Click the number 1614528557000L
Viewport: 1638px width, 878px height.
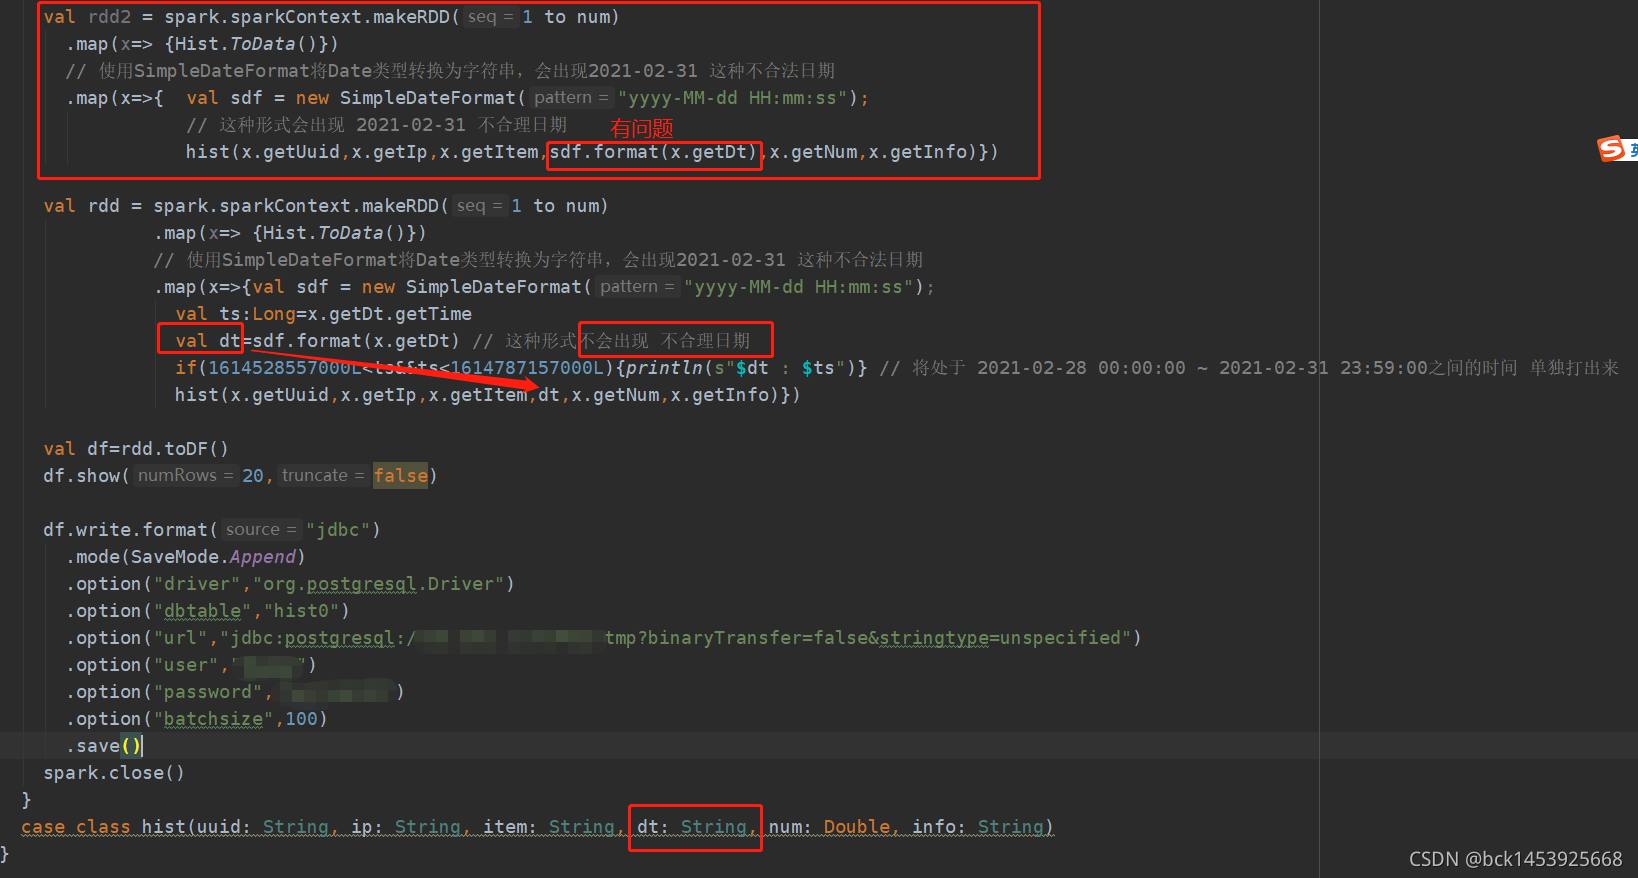pos(285,368)
